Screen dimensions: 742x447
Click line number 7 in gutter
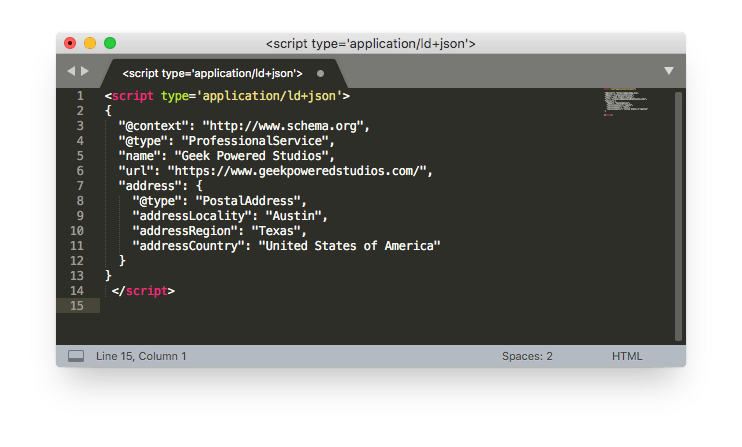click(x=80, y=186)
